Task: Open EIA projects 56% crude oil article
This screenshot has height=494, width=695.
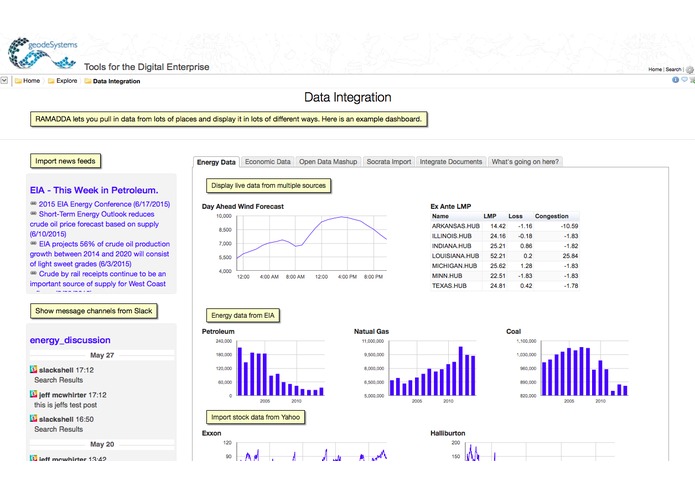Action: point(100,254)
